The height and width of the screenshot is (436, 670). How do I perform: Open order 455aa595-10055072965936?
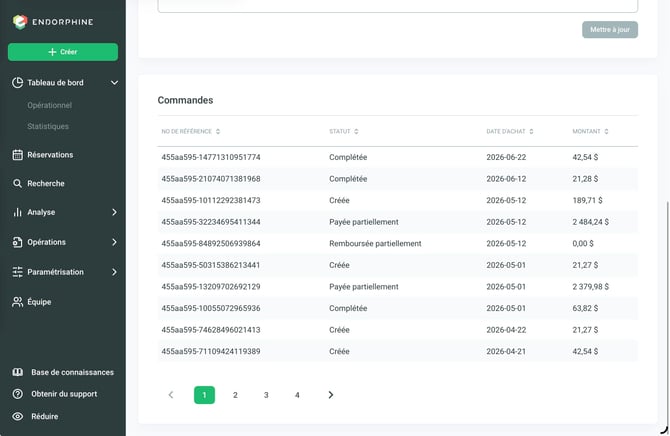pos(211,308)
